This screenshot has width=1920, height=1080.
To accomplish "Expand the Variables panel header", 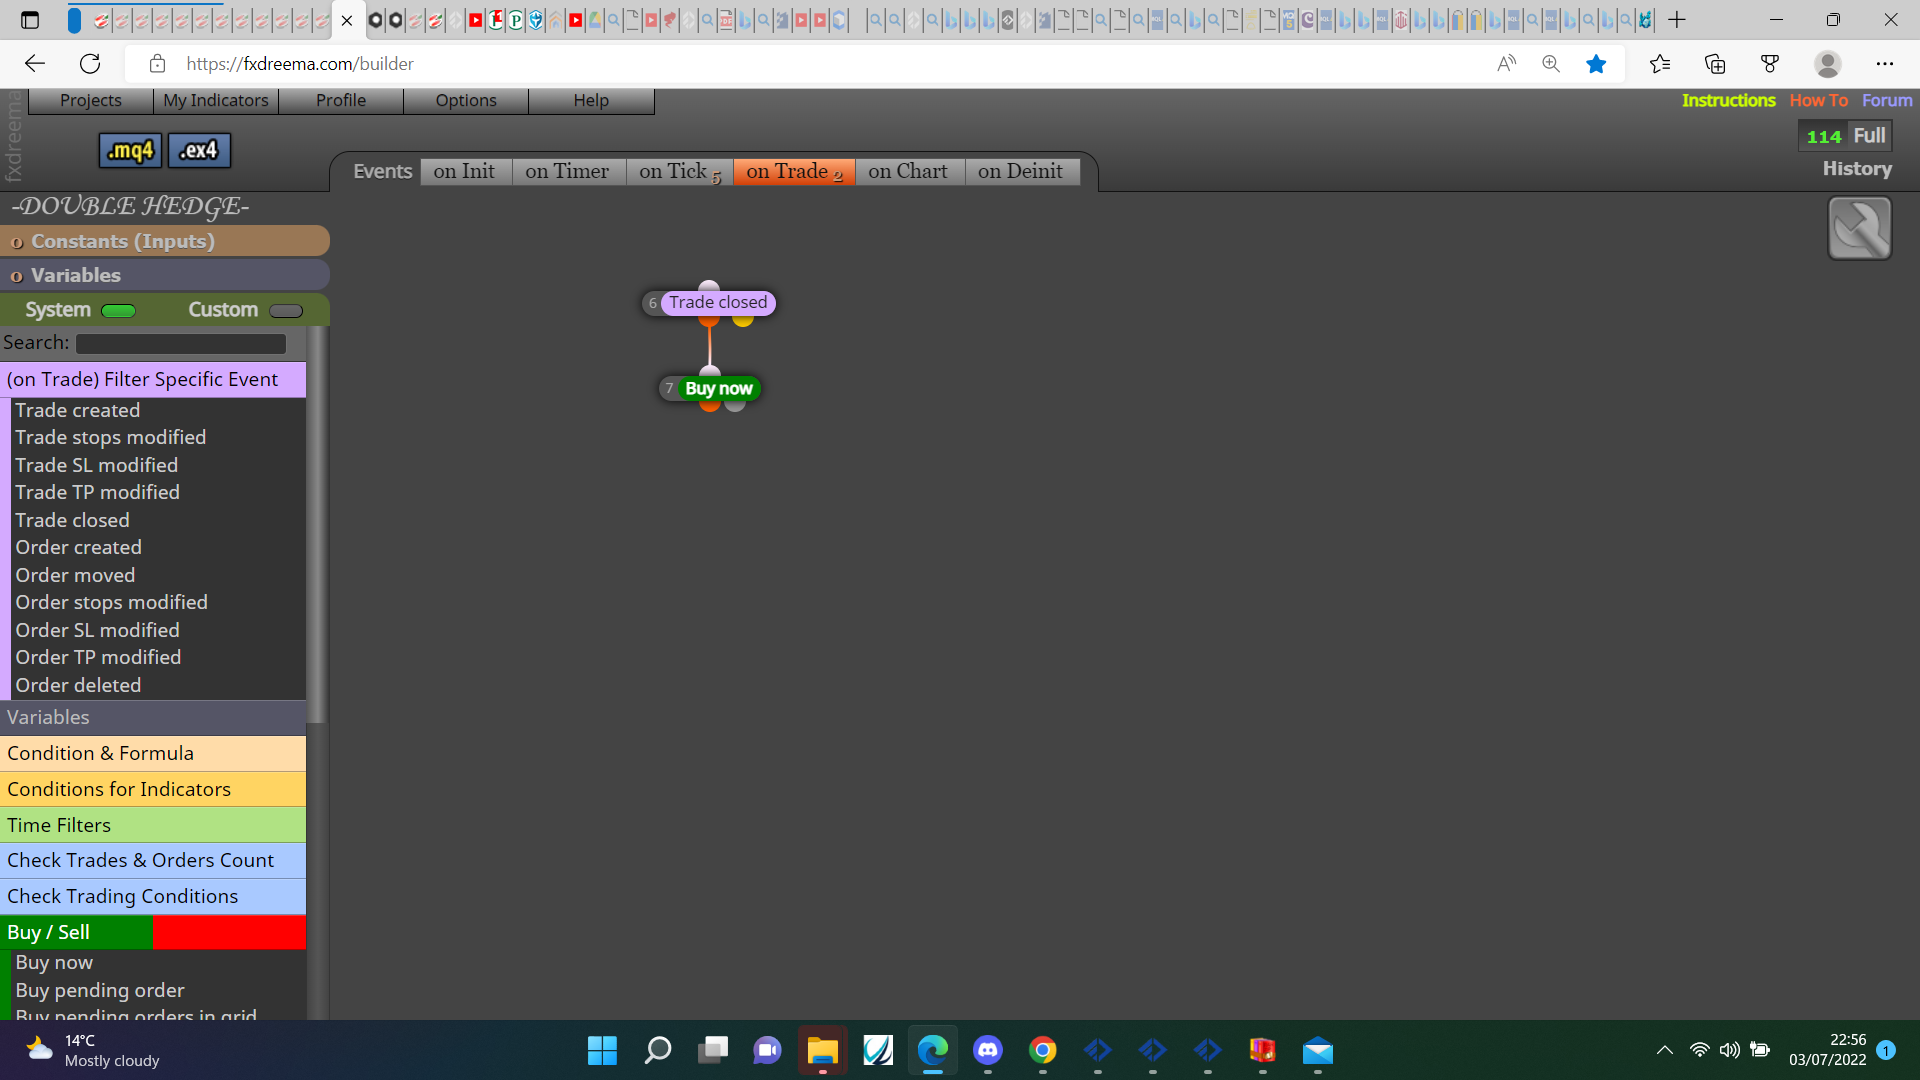I will (165, 275).
